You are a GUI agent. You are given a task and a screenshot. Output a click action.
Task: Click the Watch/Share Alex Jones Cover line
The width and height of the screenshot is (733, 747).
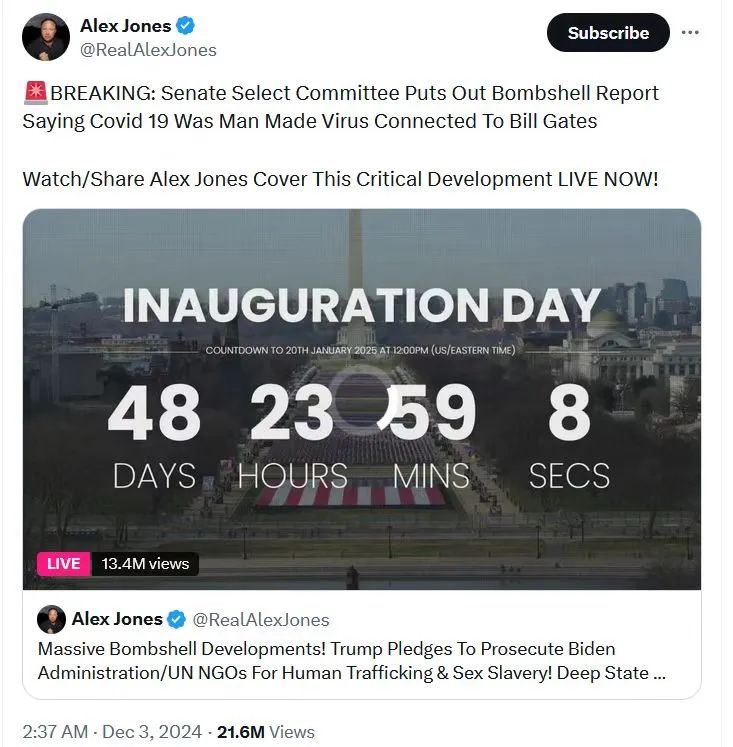(340, 180)
